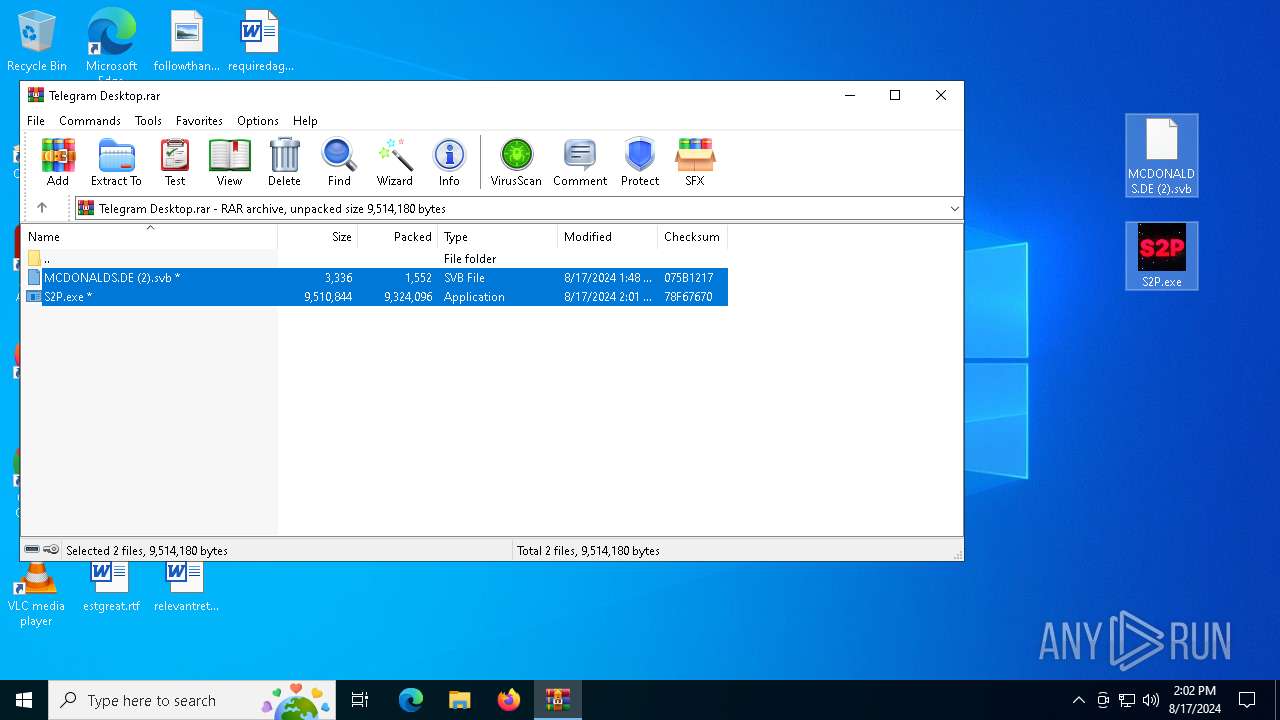The image size is (1280, 720).
Task: Open the Favorites menu
Action: [199, 121]
